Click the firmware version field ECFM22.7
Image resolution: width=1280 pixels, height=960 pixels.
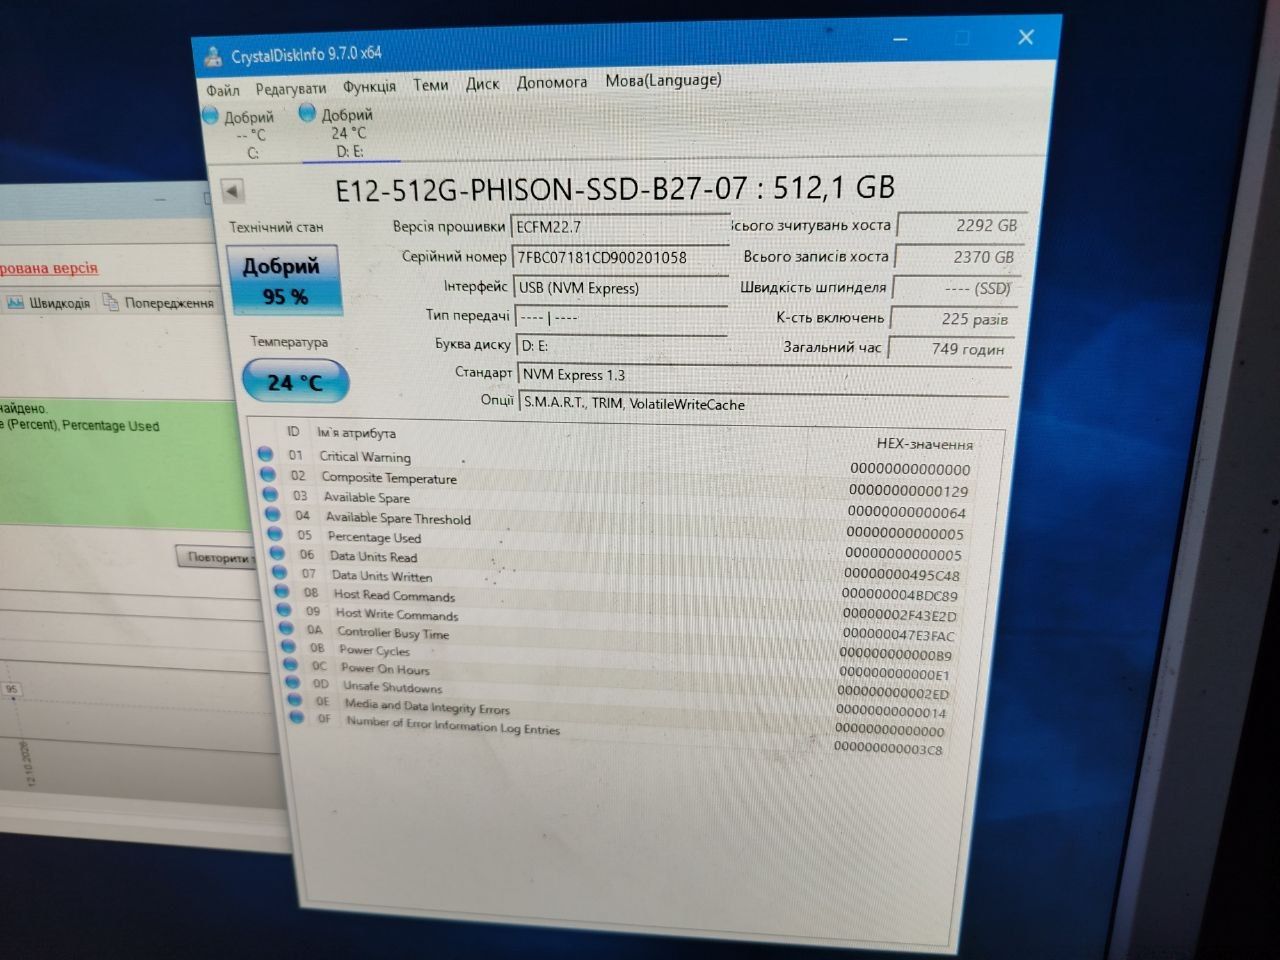coord(619,226)
